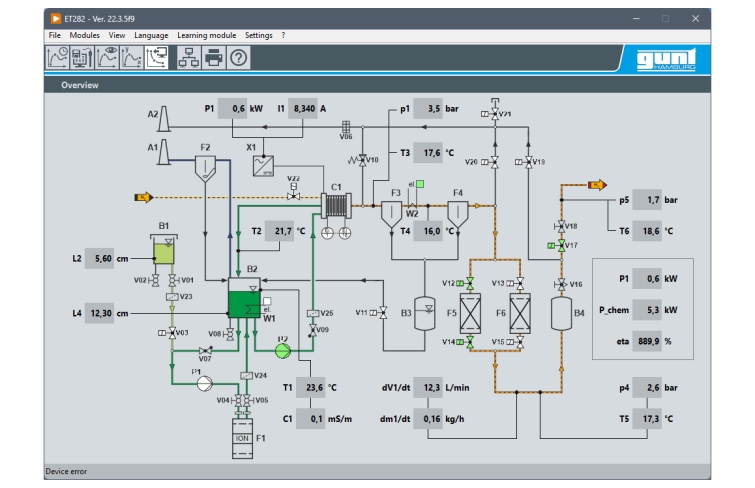Toggle valve V12 above filter F5
Viewport: 755px width, 488px height.
click(470, 284)
